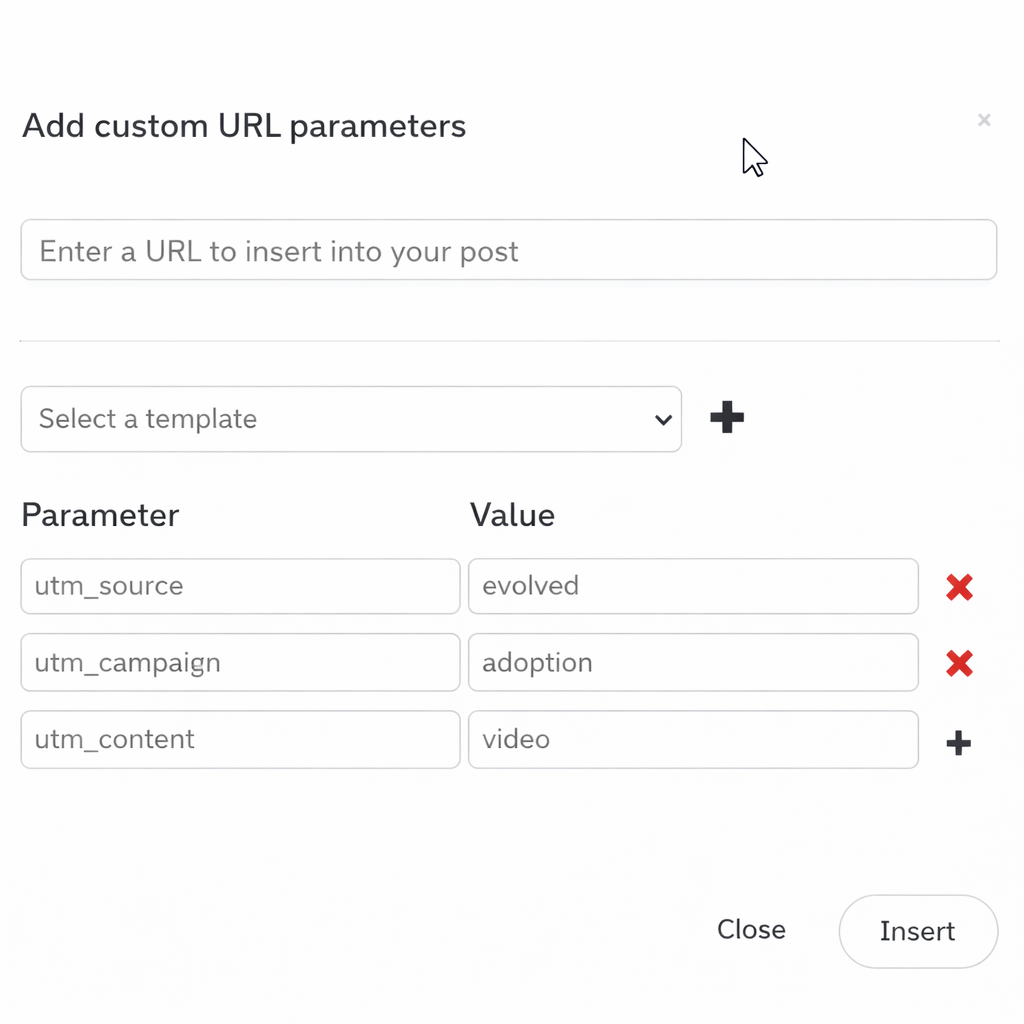Focus the video value field

[693, 739]
